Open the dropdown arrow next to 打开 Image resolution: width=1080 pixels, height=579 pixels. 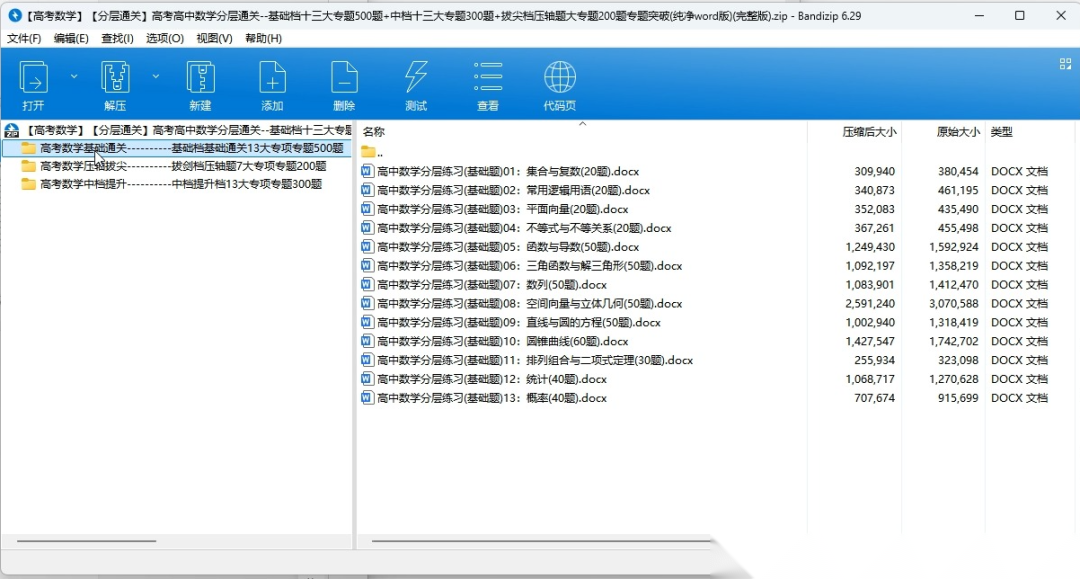[74, 76]
